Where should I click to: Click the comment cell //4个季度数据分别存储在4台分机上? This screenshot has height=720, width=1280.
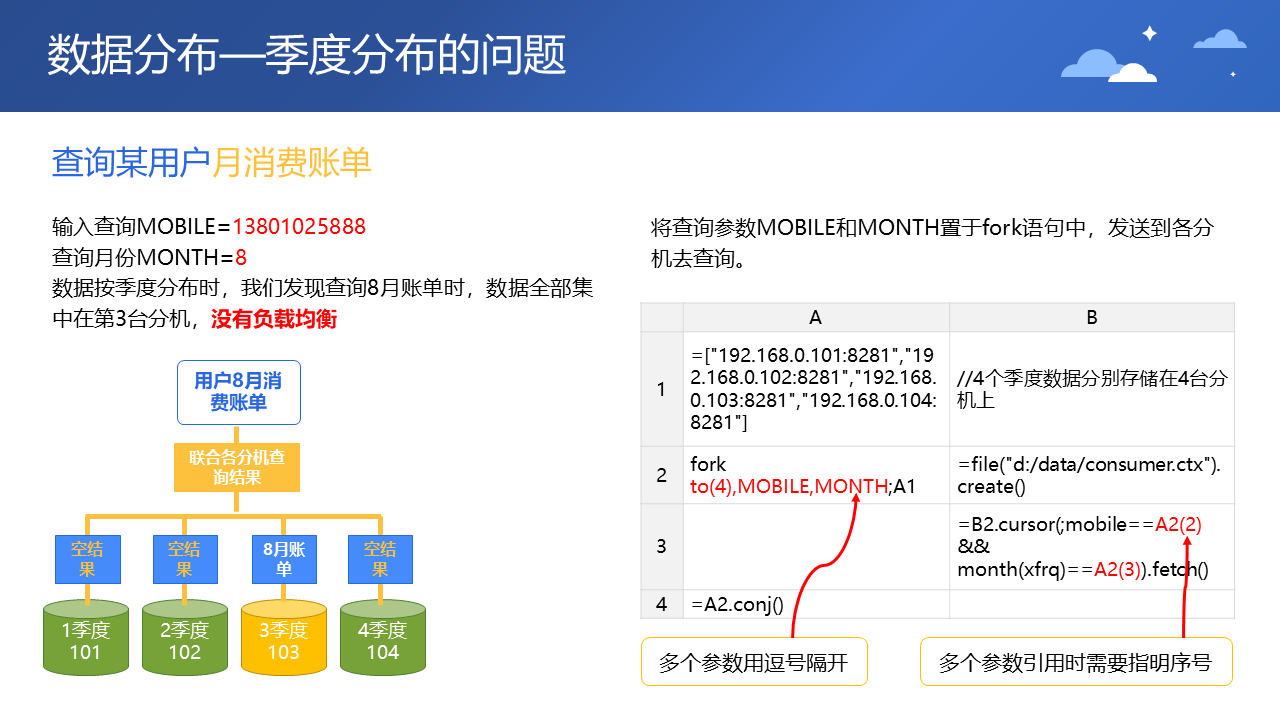coord(1092,389)
